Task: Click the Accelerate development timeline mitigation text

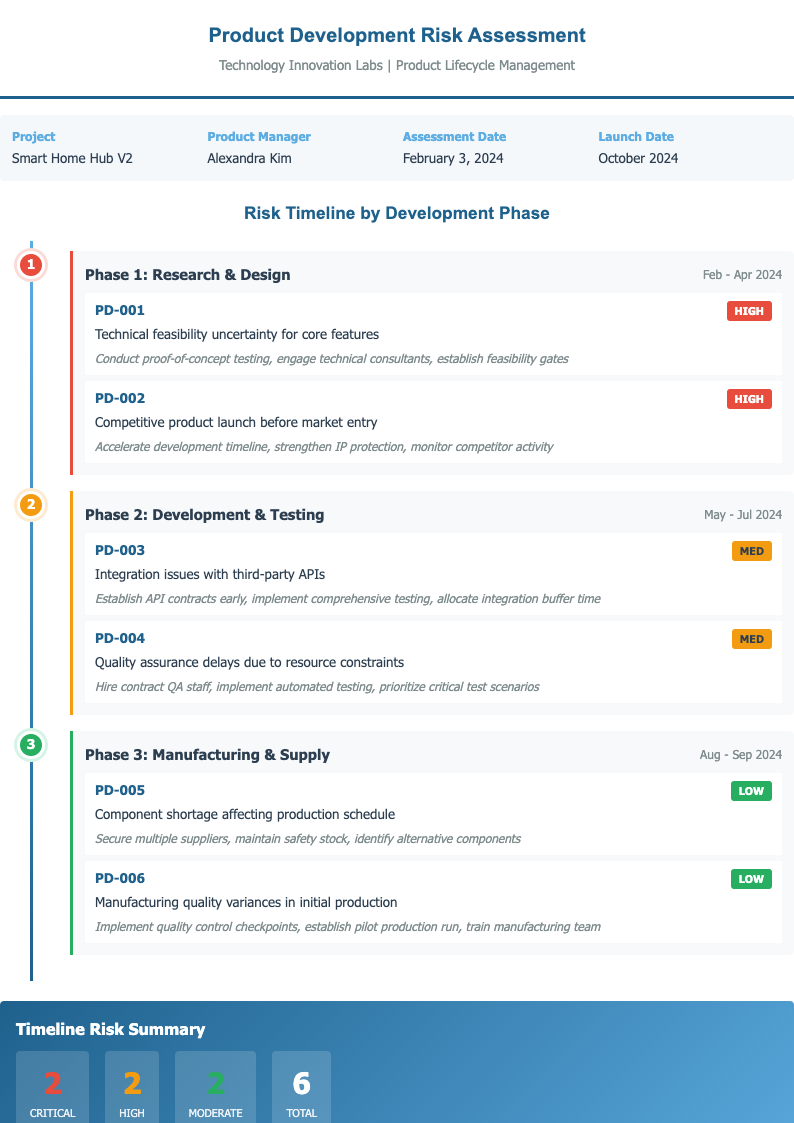Action: click(x=324, y=447)
